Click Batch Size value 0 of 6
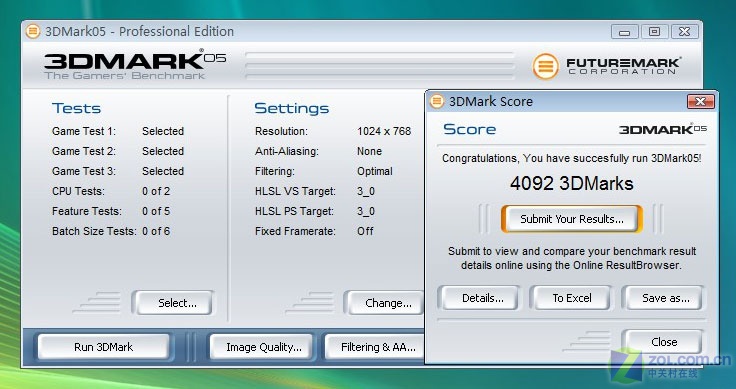The image size is (736, 389). pyautogui.click(x=156, y=231)
